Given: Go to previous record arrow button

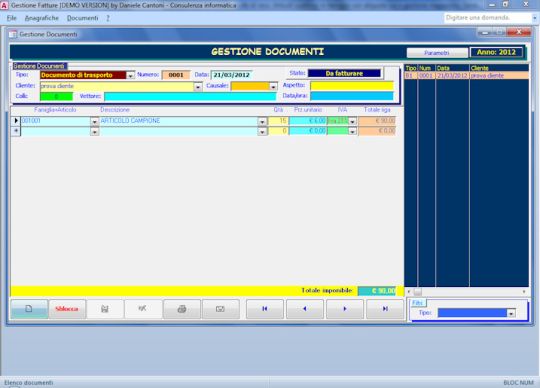Looking at the screenshot, I should pyautogui.click(x=305, y=309).
